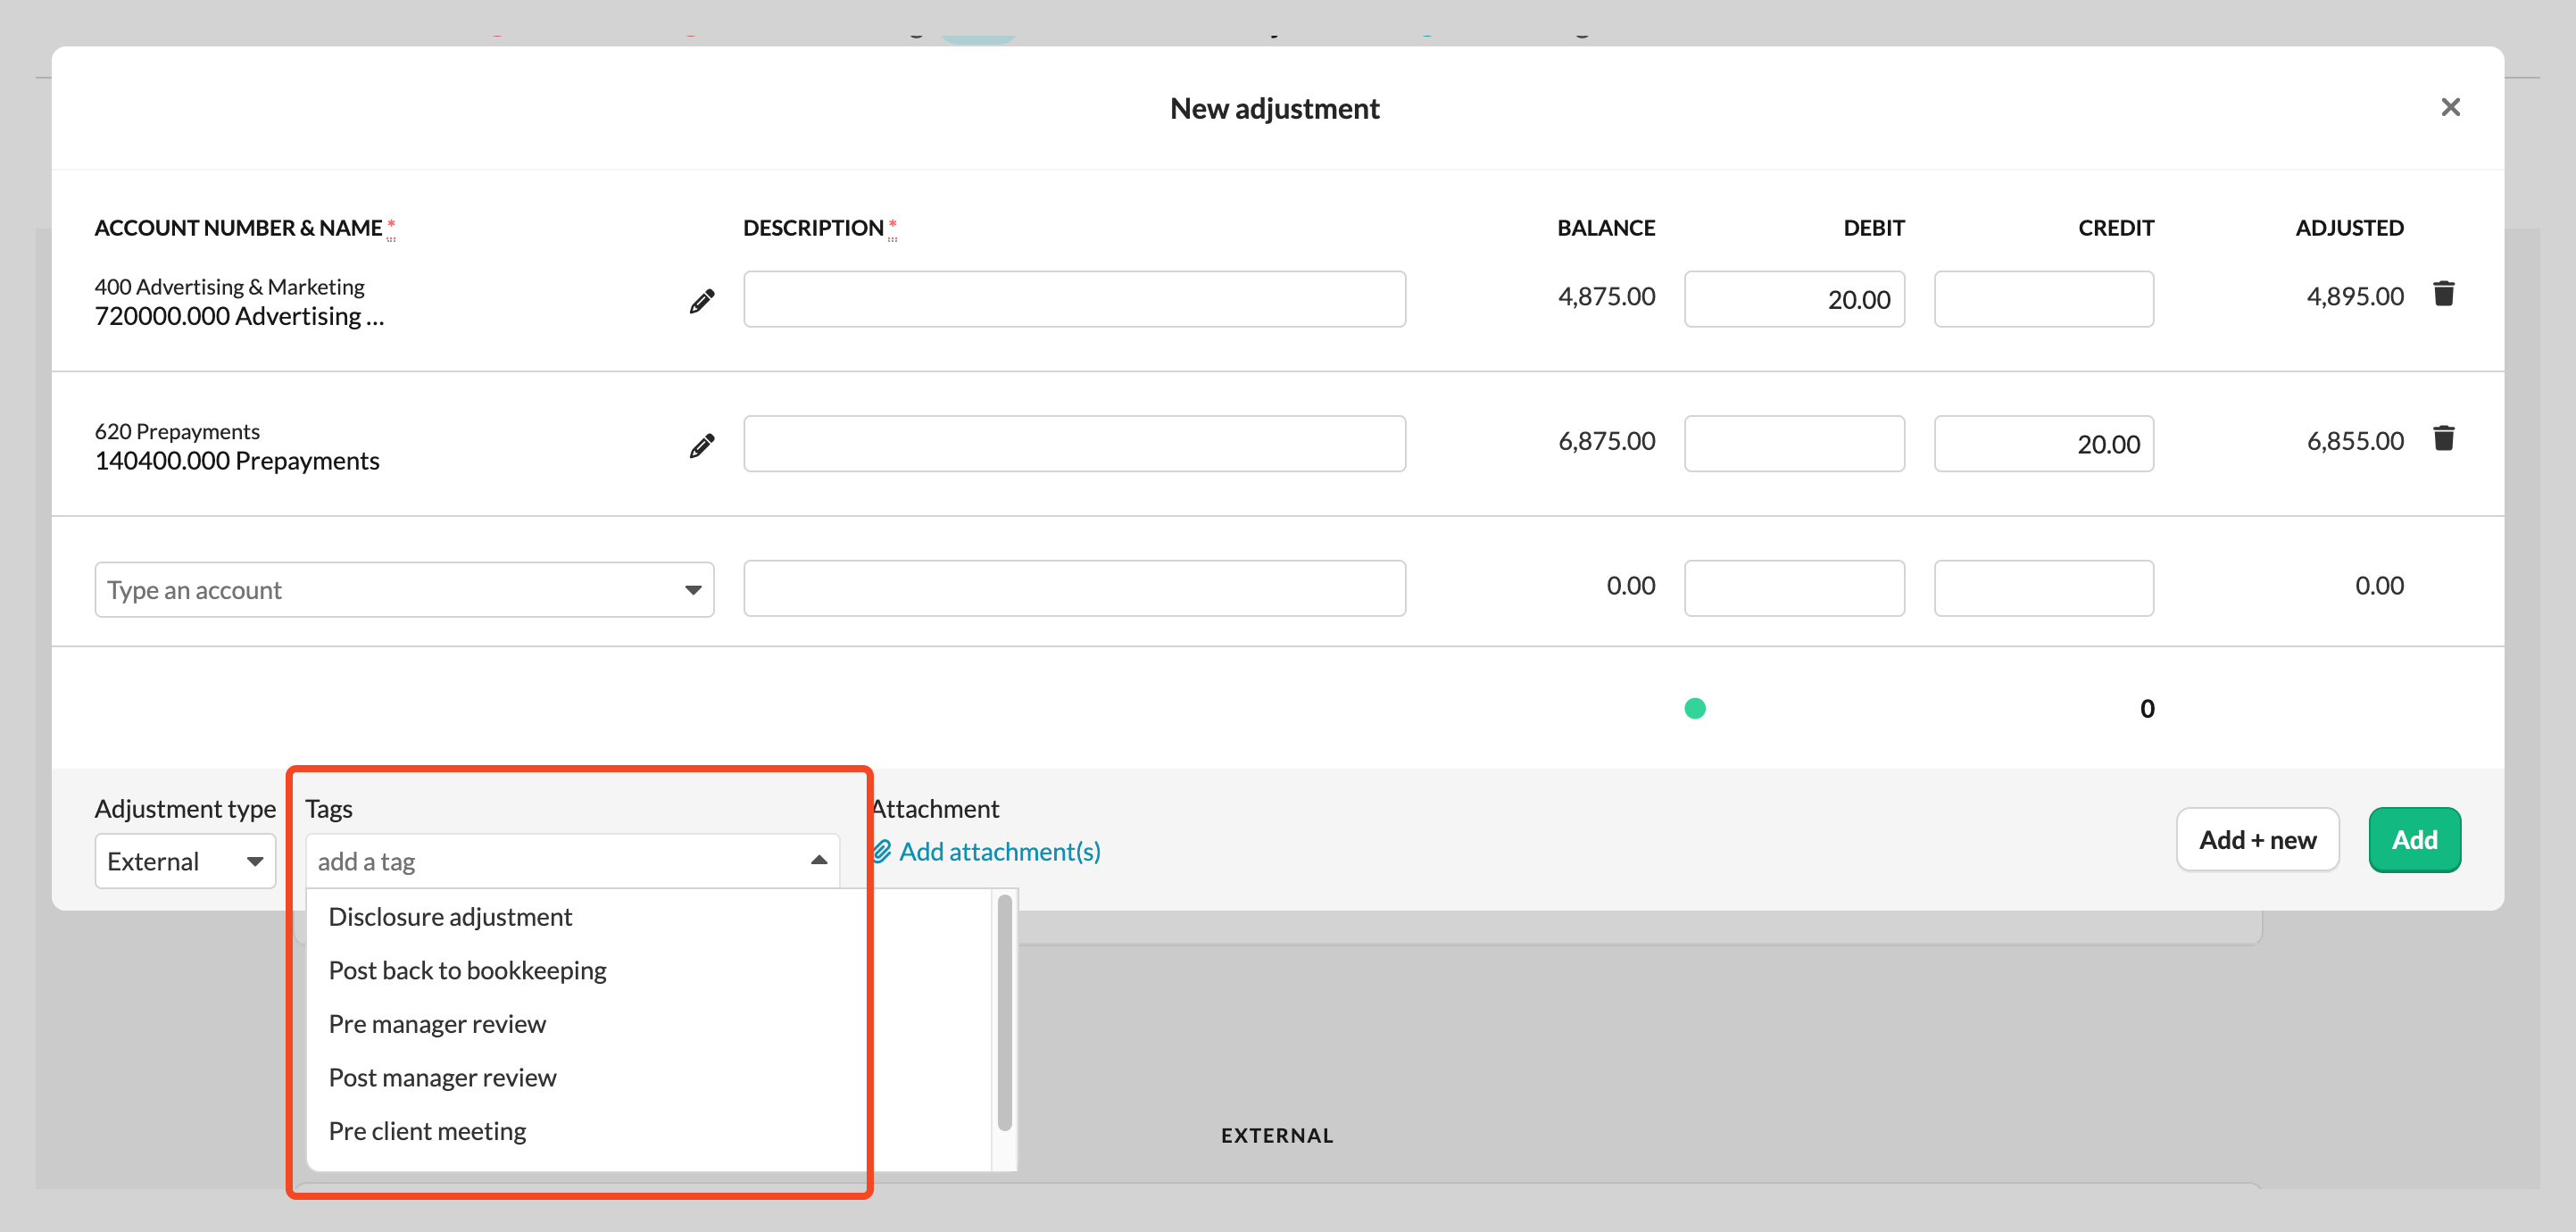Close the New adjustment dialog

2449,107
